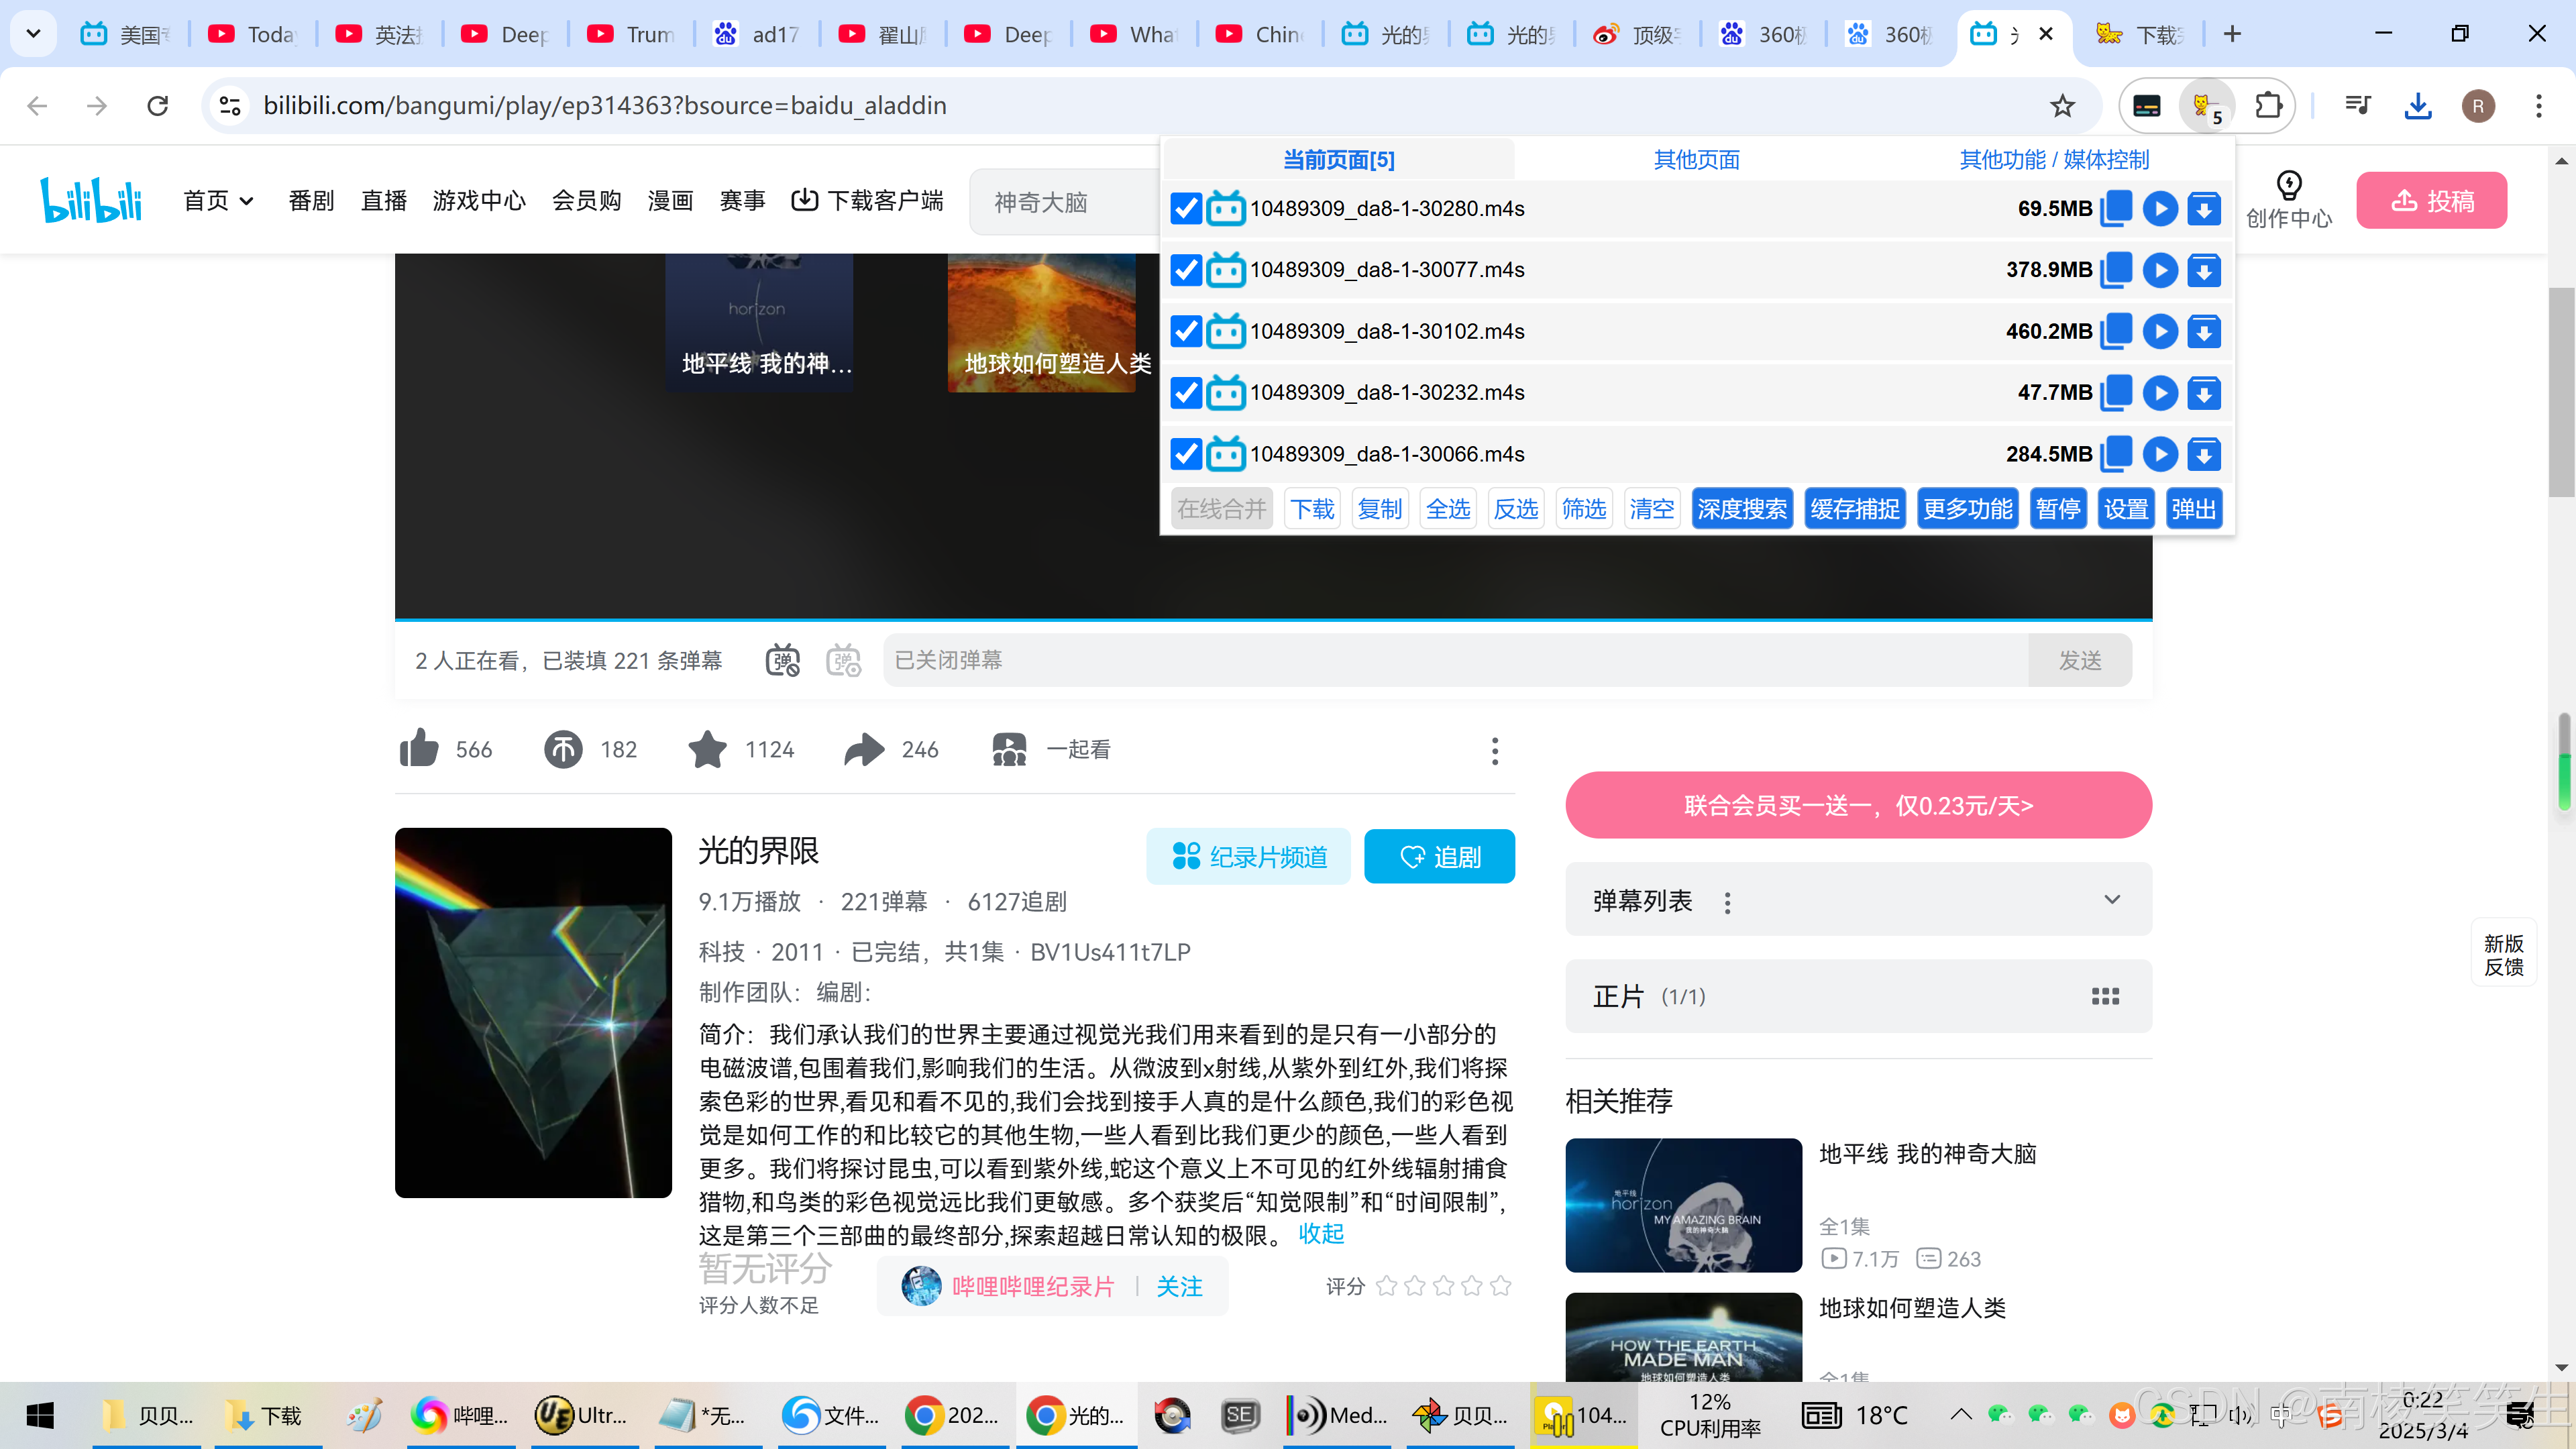
Task: Rate with the fifth star
Action: (x=1500, y=1286)
